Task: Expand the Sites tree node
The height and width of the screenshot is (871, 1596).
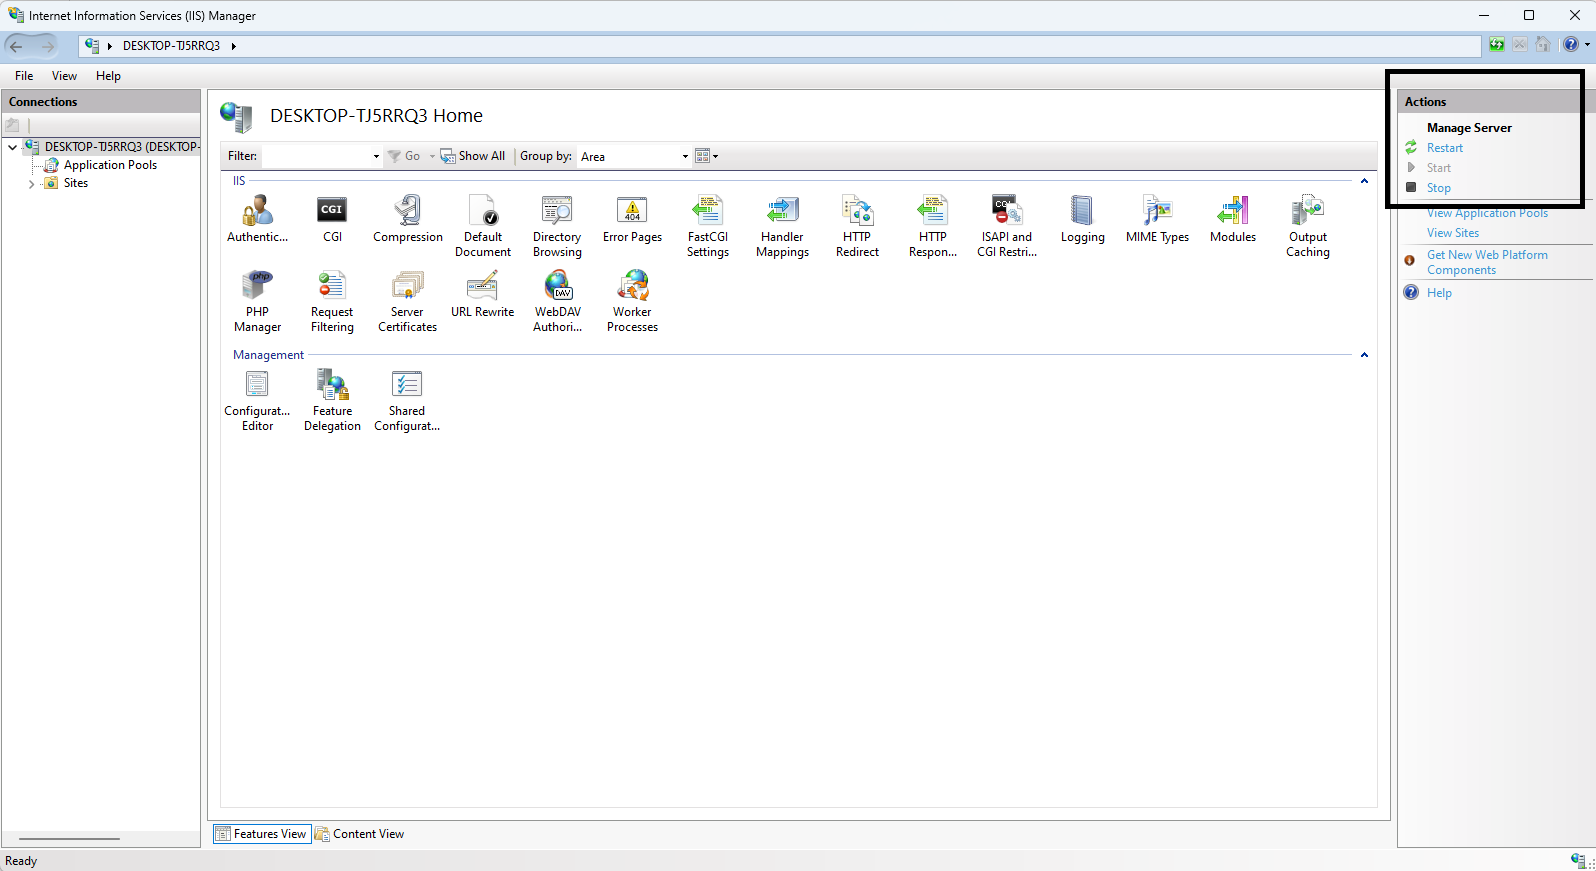Action: pos(31,184)
